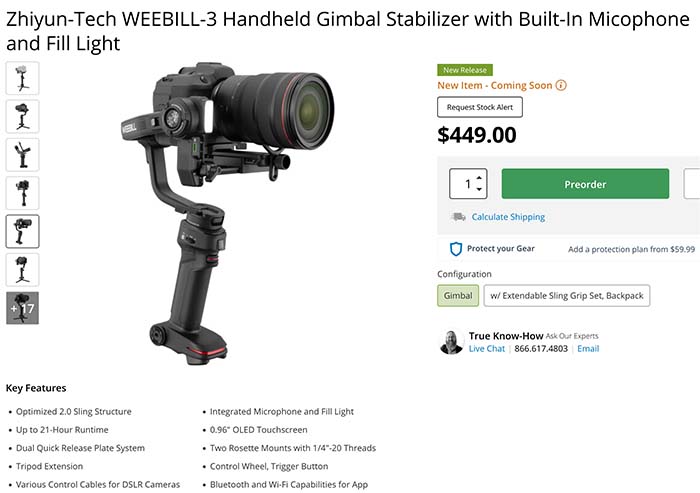Choose the Extendable Sling Grip Set configuration
Screen dimensions: 700x493
coord(567,296)
